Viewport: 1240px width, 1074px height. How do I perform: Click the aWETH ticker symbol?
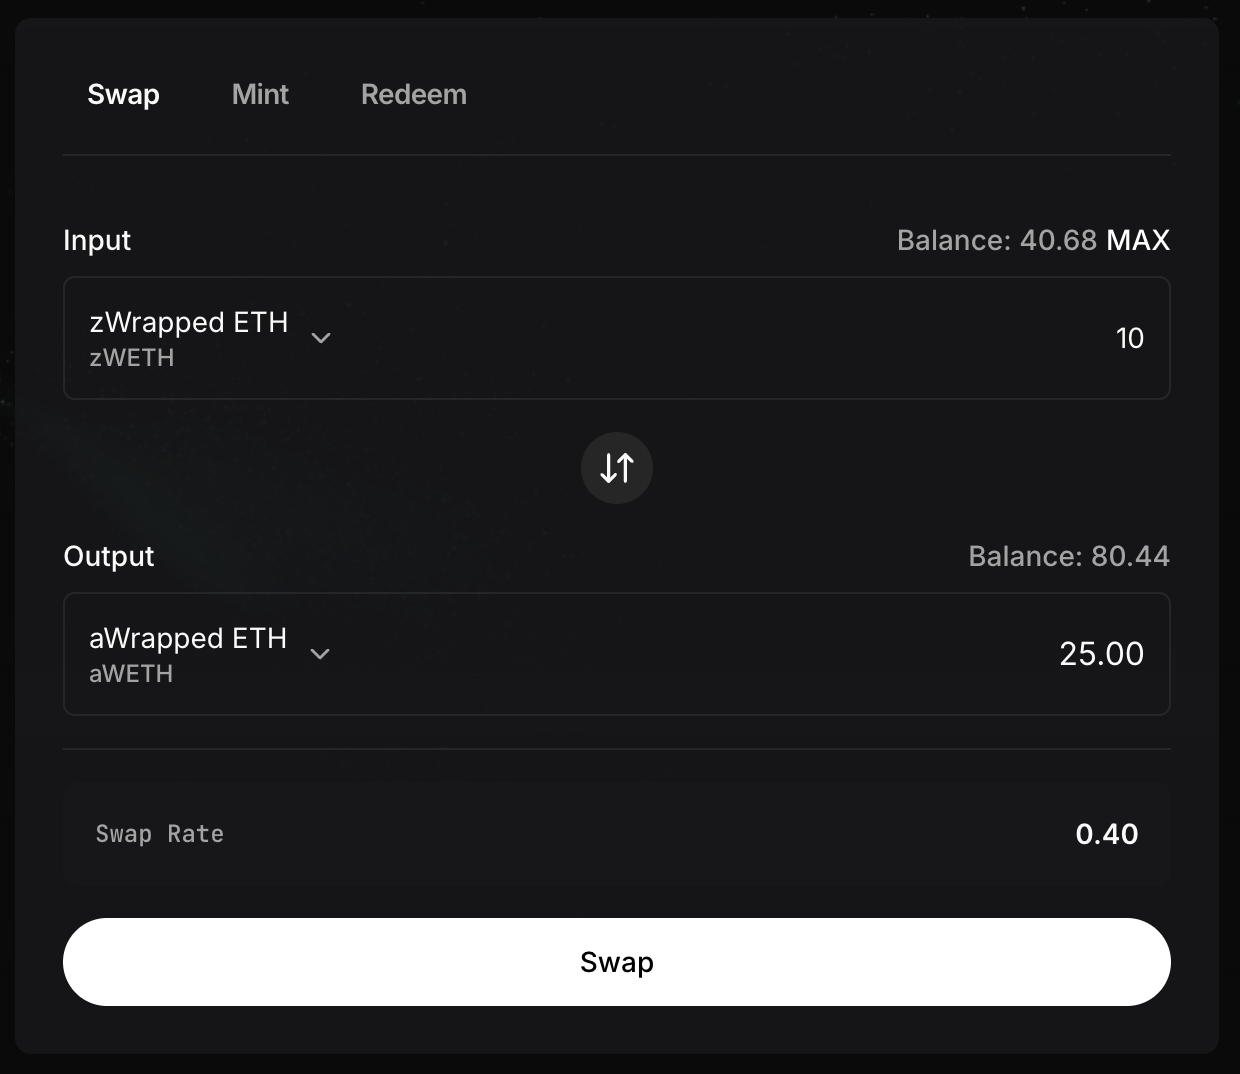[x=131, y=674]
